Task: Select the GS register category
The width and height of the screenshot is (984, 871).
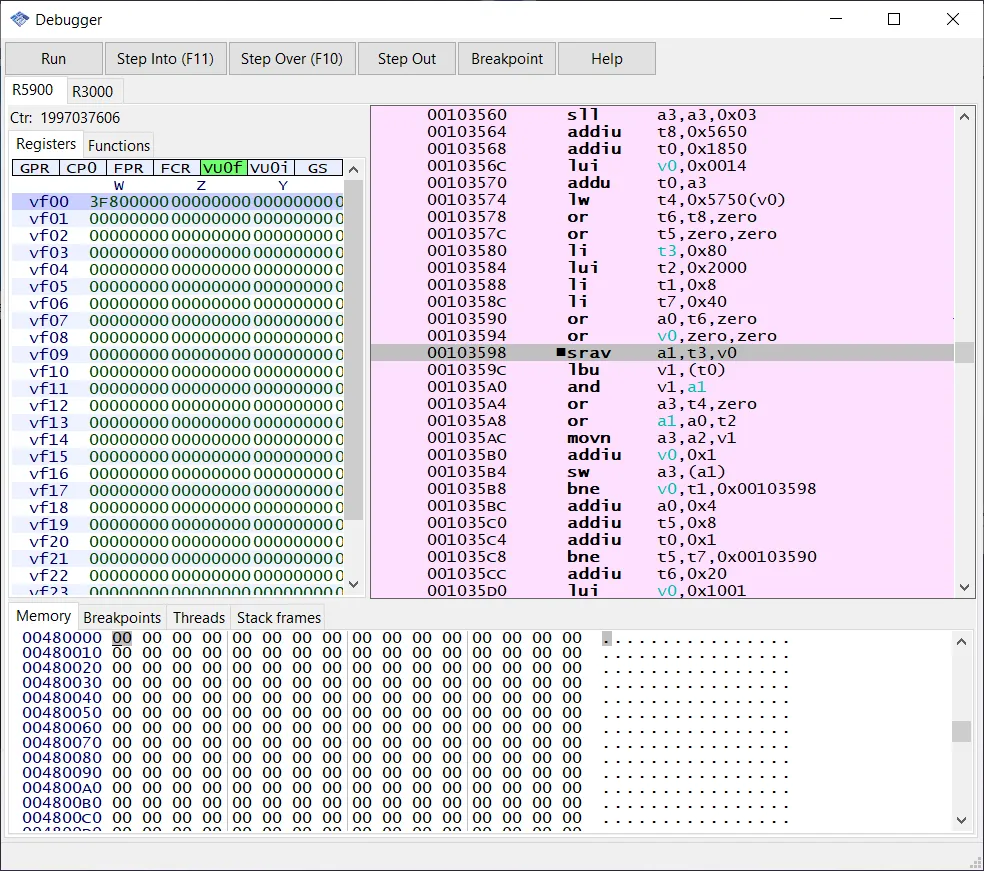Action: tap(317, 168)
